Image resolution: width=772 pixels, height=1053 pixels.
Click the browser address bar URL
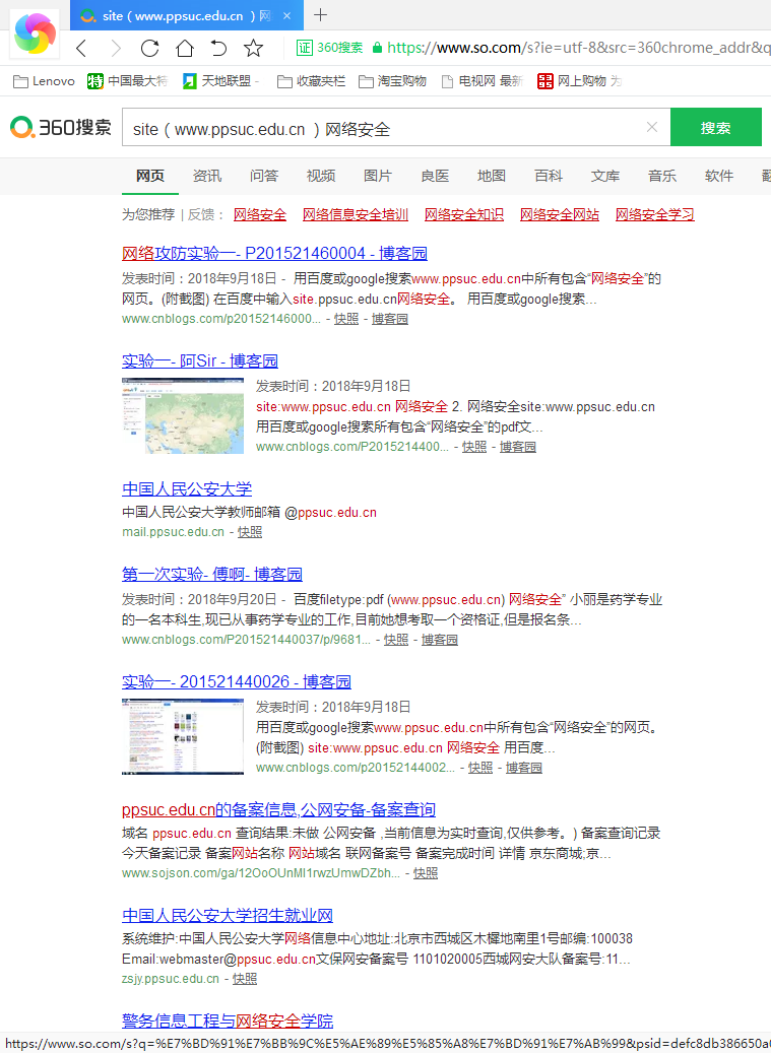[579, 48]
